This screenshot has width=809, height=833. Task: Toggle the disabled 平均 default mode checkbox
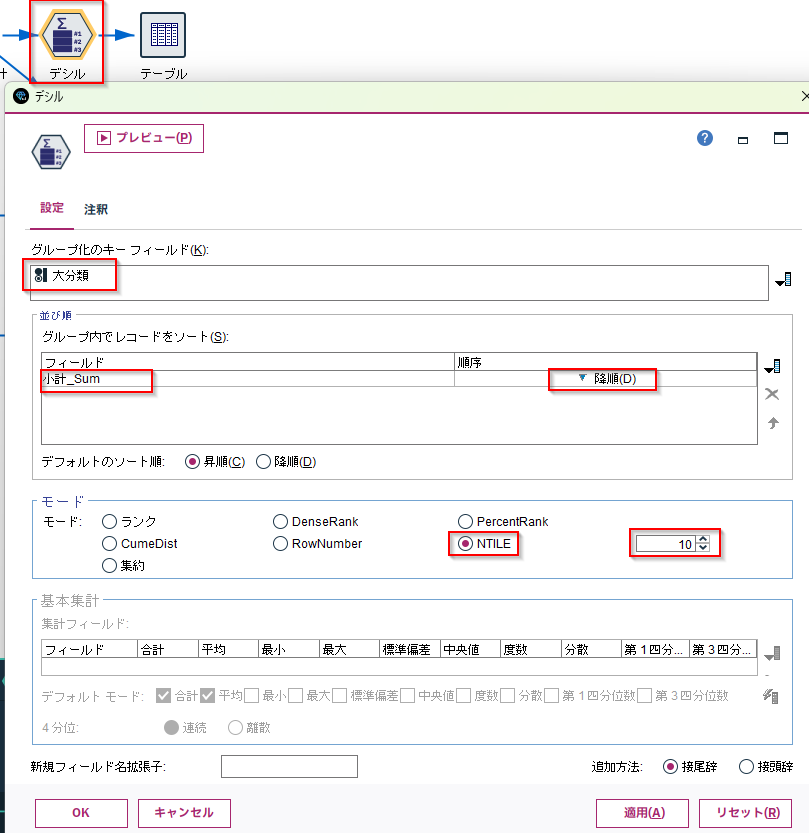208,695
